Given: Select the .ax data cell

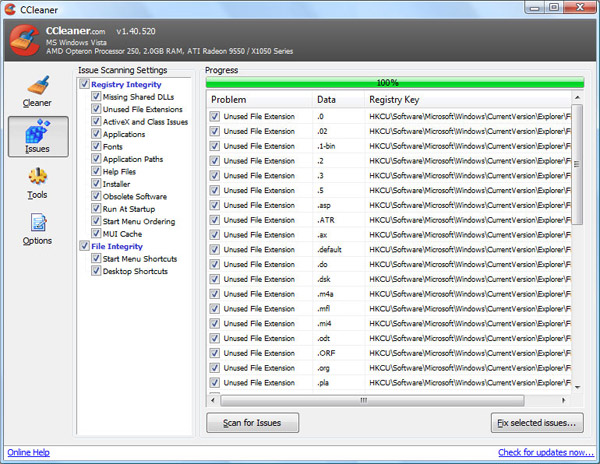Looking at the screenshot, I should point(322,235).
